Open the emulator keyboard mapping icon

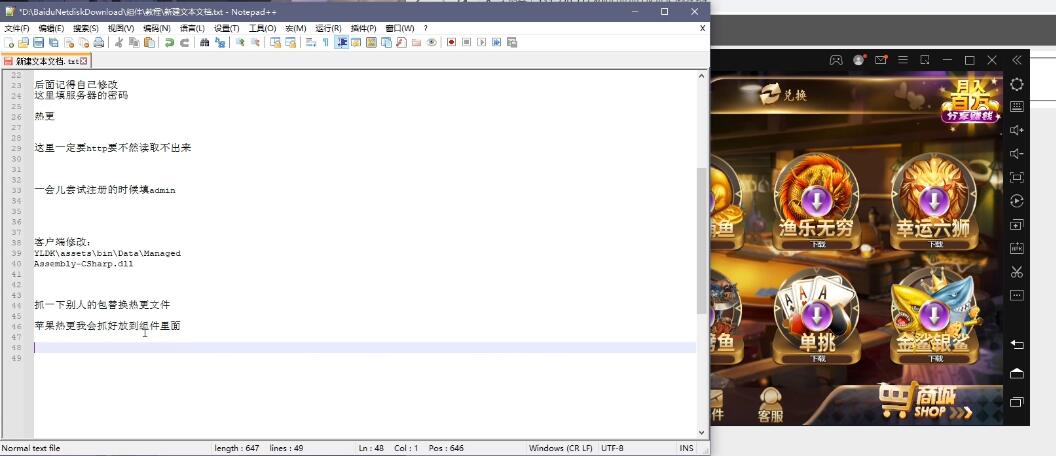coord(1017,106)
